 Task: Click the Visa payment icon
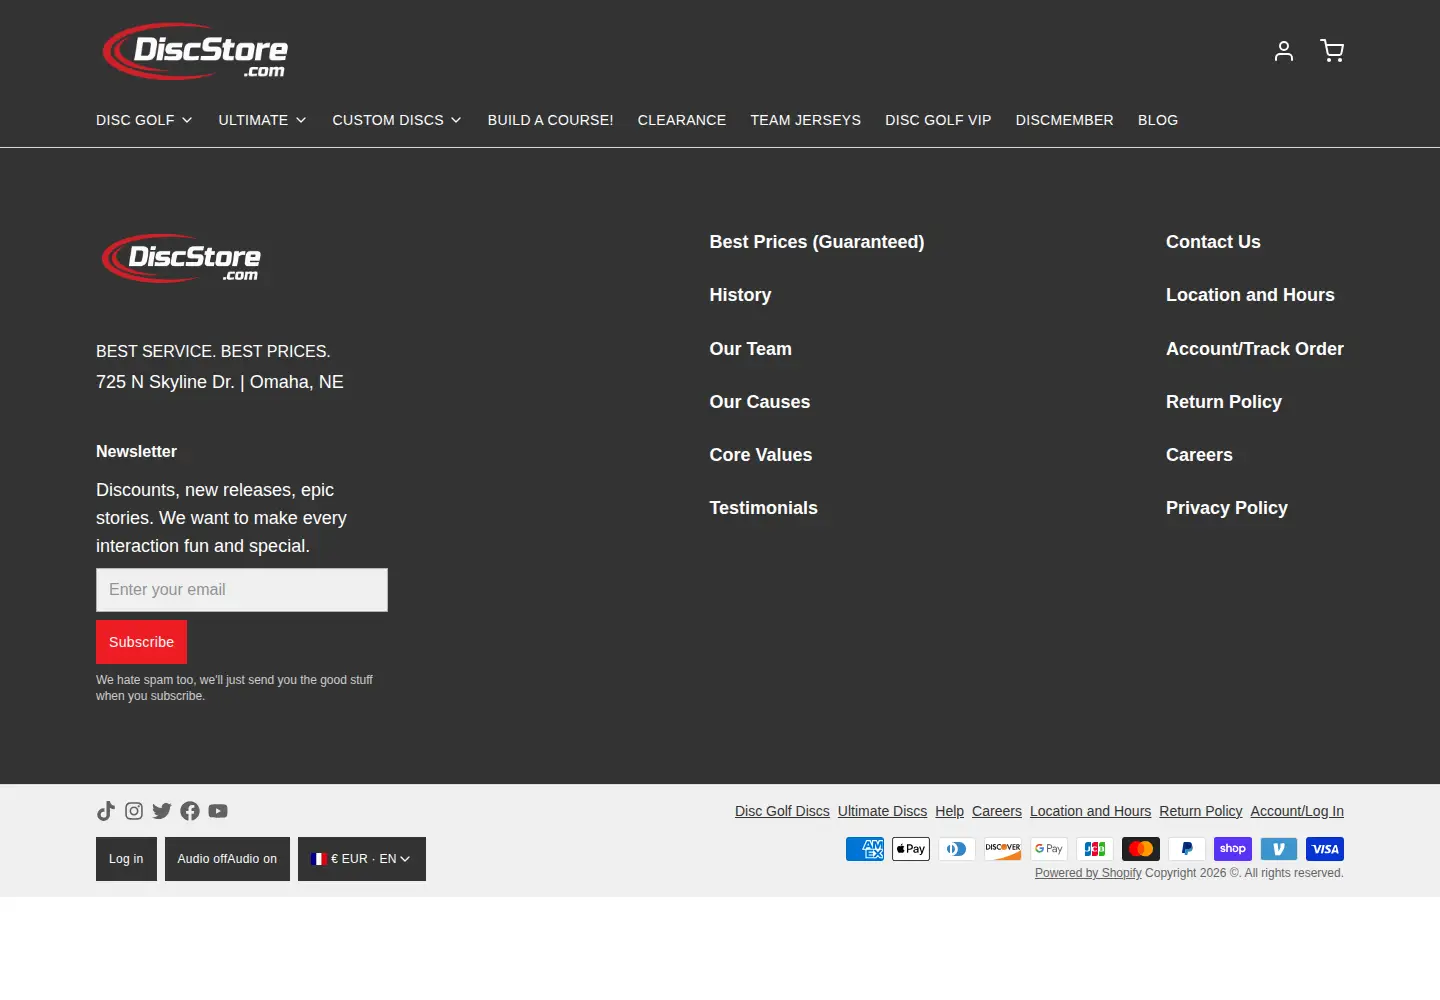(1325, 849)
